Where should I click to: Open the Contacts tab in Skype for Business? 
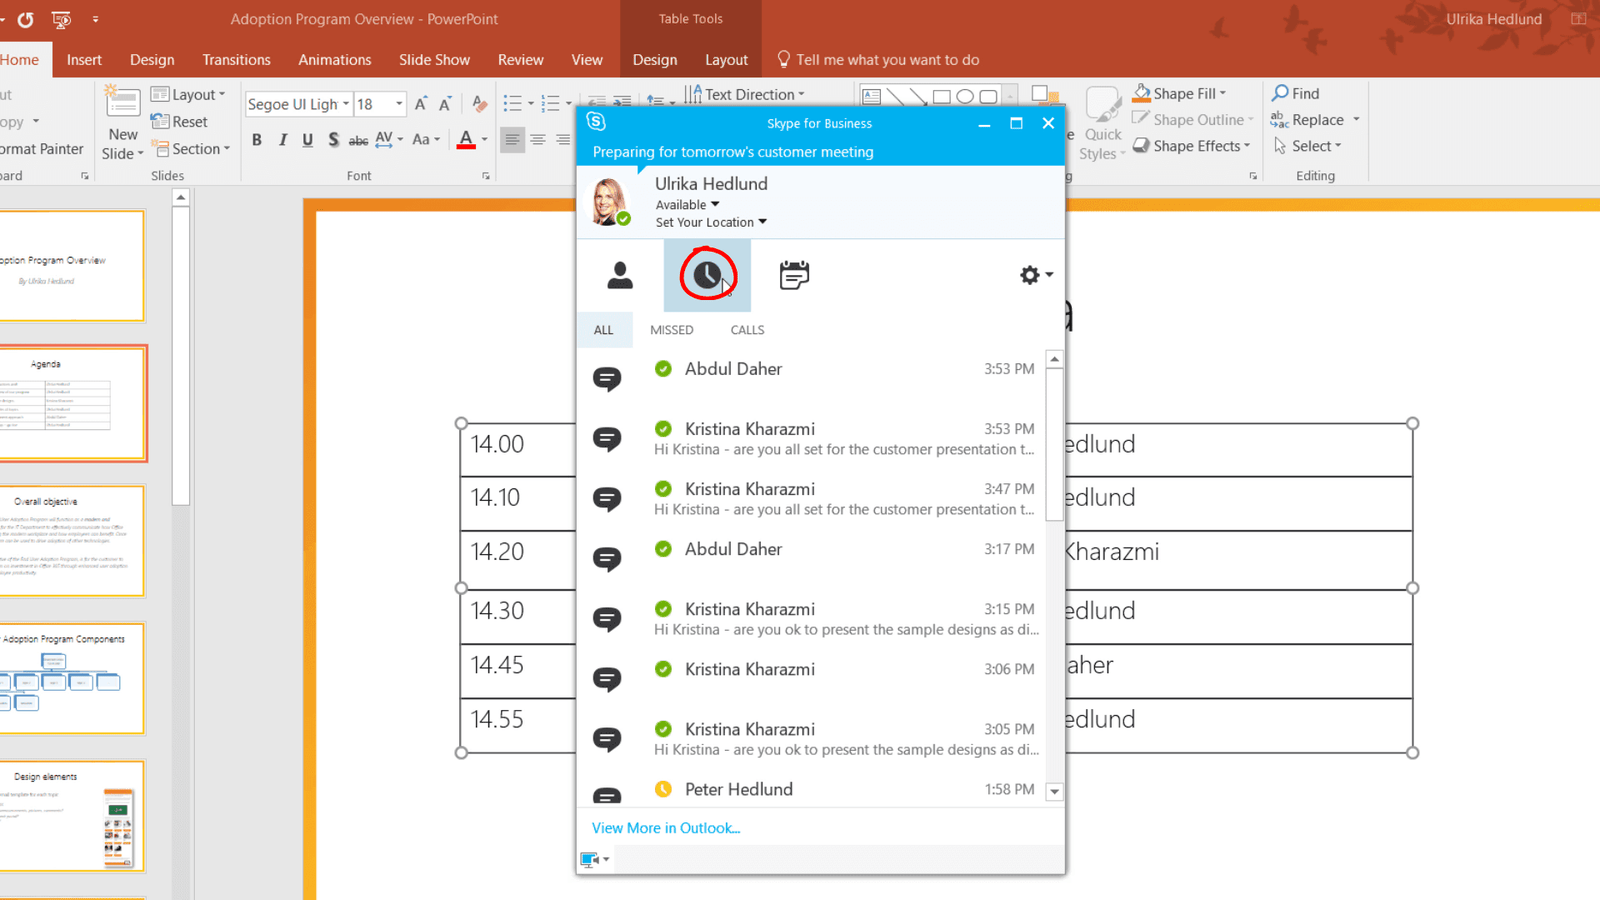[620, 275]
